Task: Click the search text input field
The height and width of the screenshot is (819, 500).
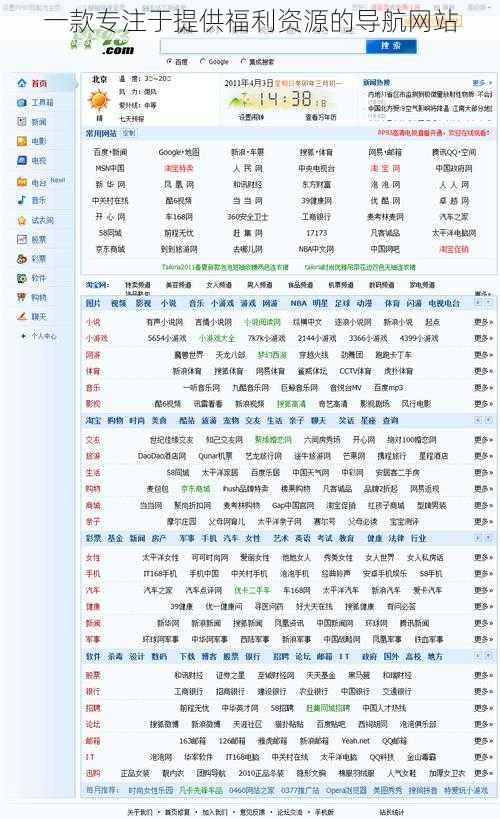Action: (x=263, y=46)
